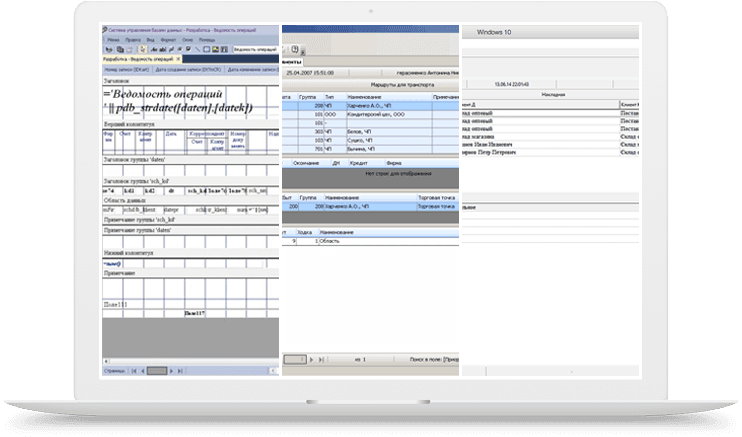Go to the first page with the report navigator
The image size is (742, 437).
tap(133, 370)
